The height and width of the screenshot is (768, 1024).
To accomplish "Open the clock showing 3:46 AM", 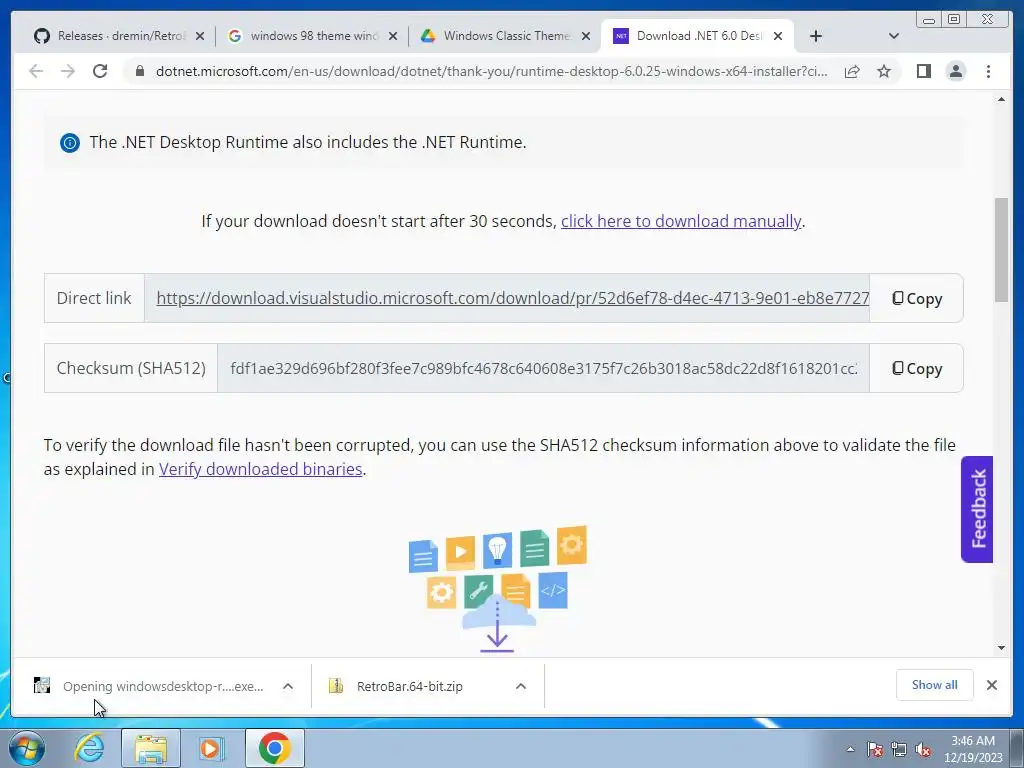I will [973, 749].
